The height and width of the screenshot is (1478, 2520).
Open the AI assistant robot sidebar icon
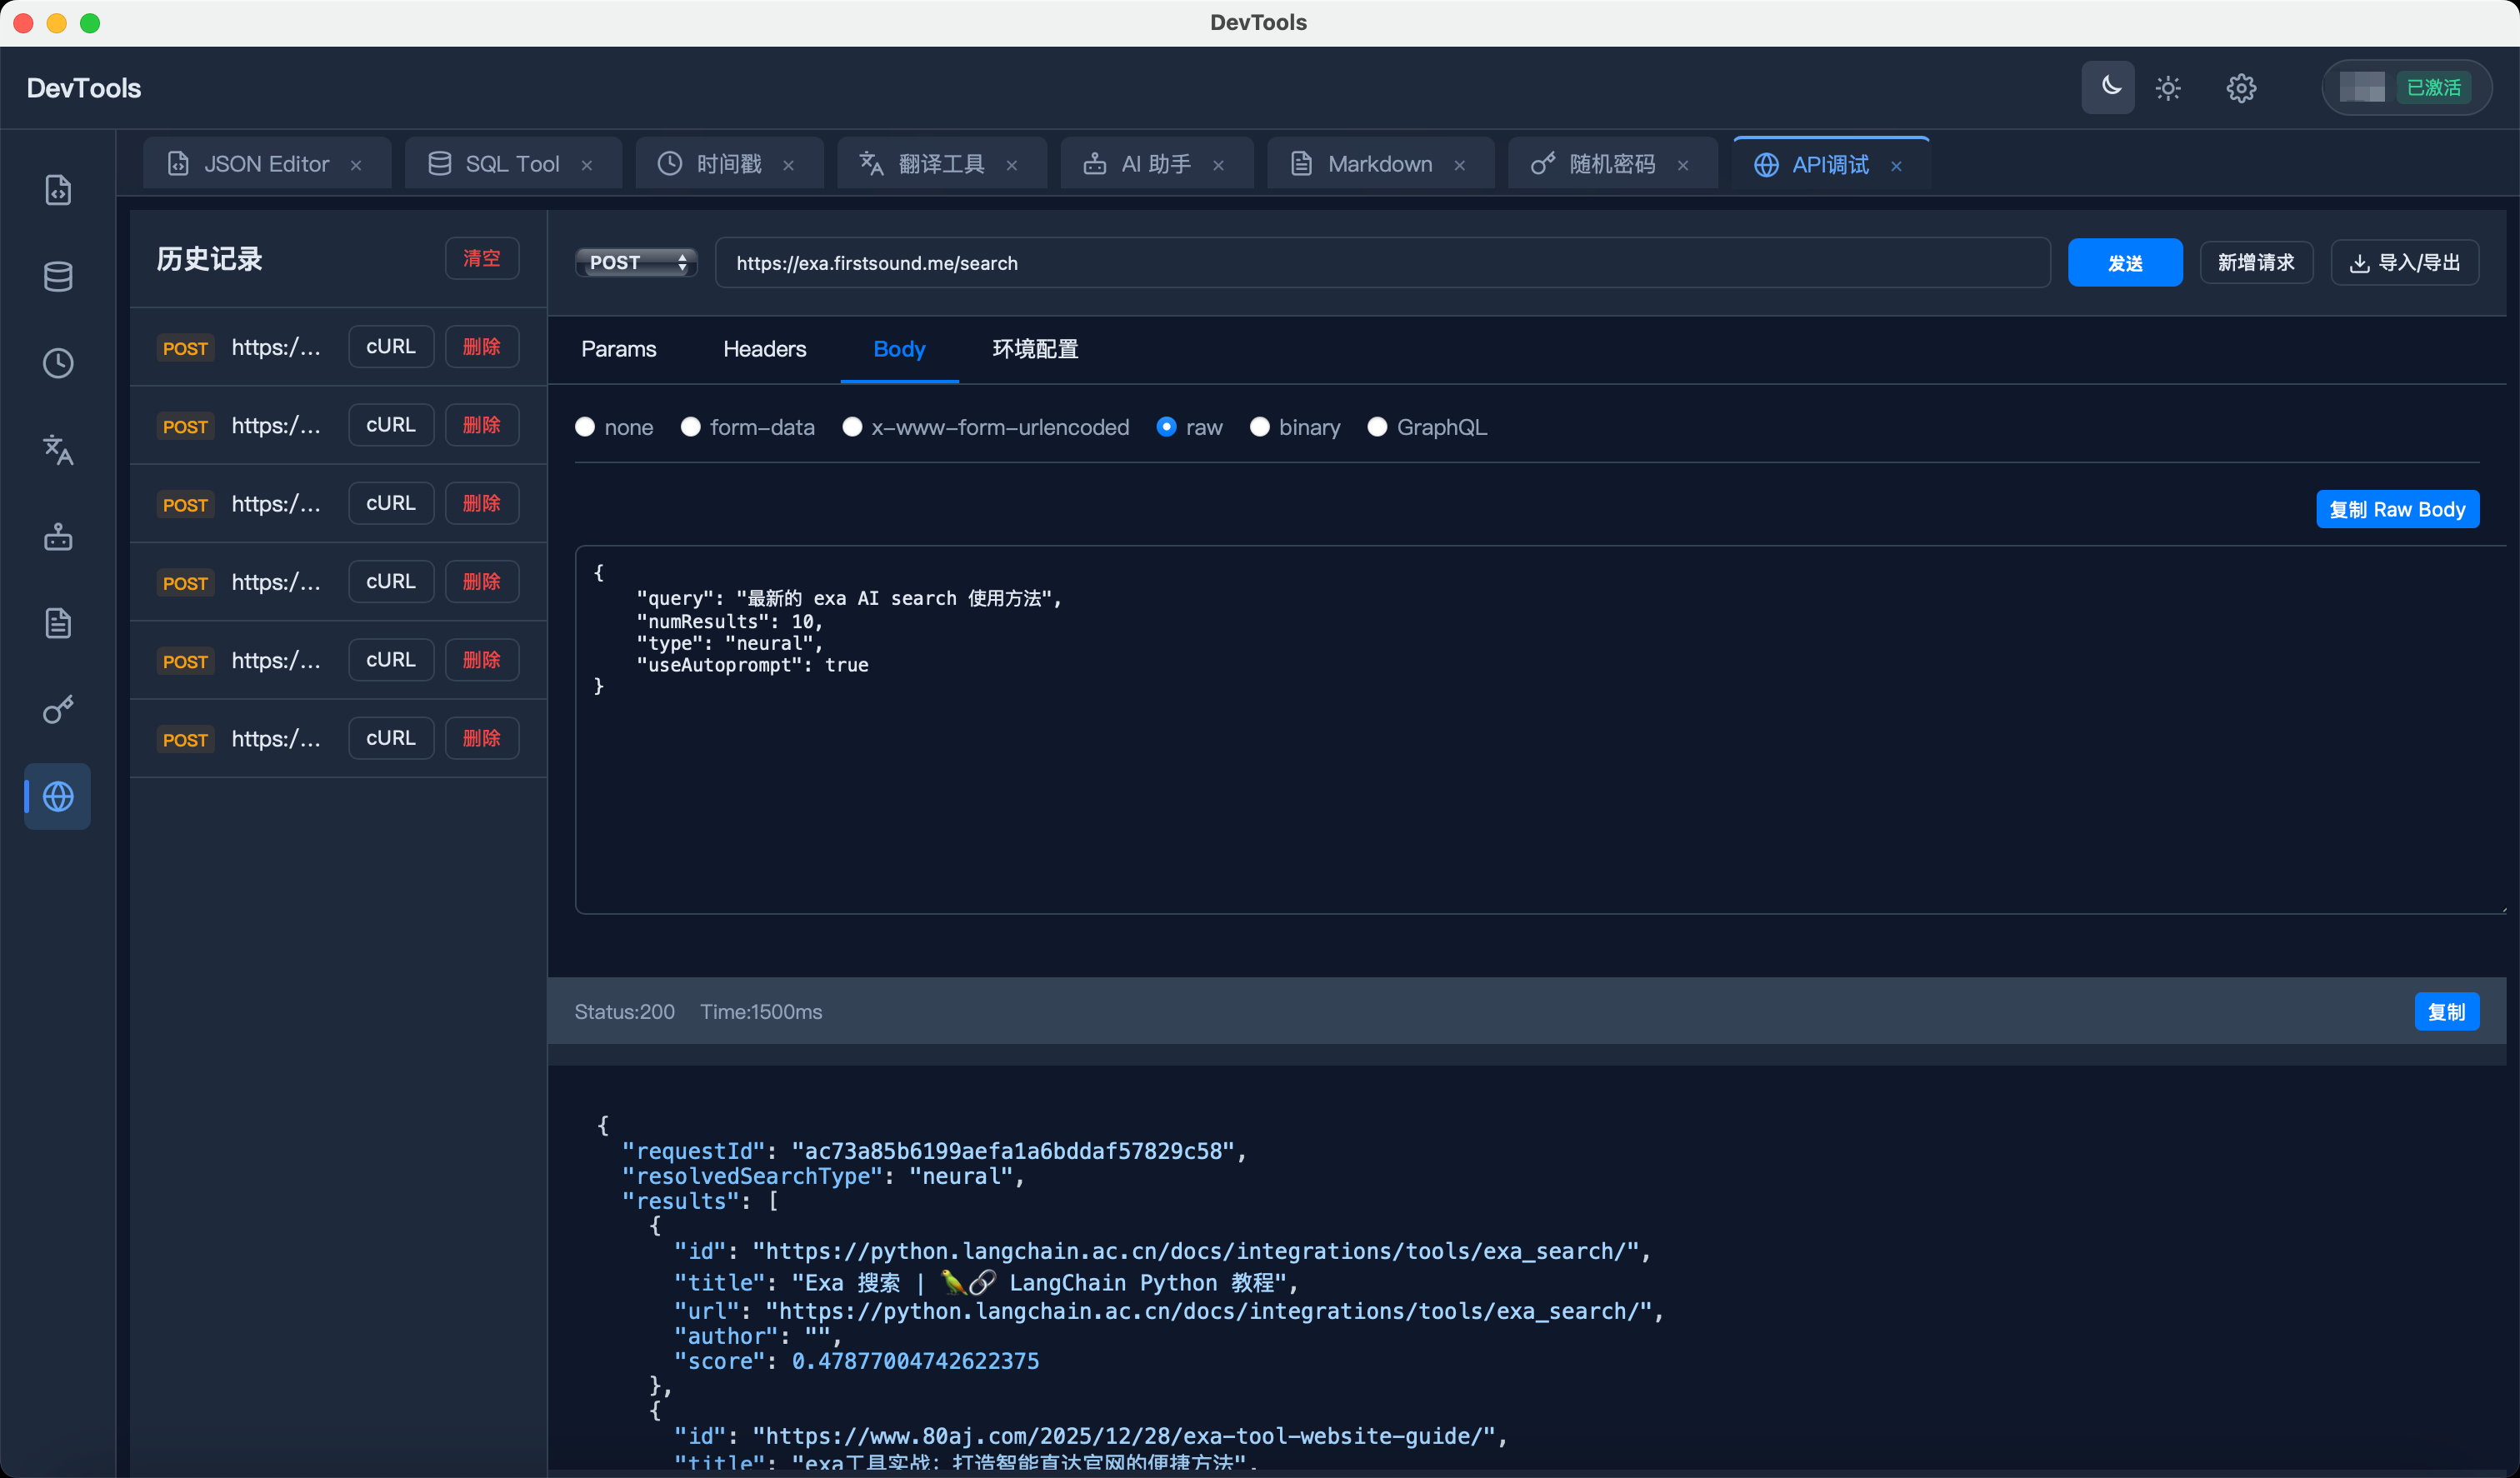point(58,537)
